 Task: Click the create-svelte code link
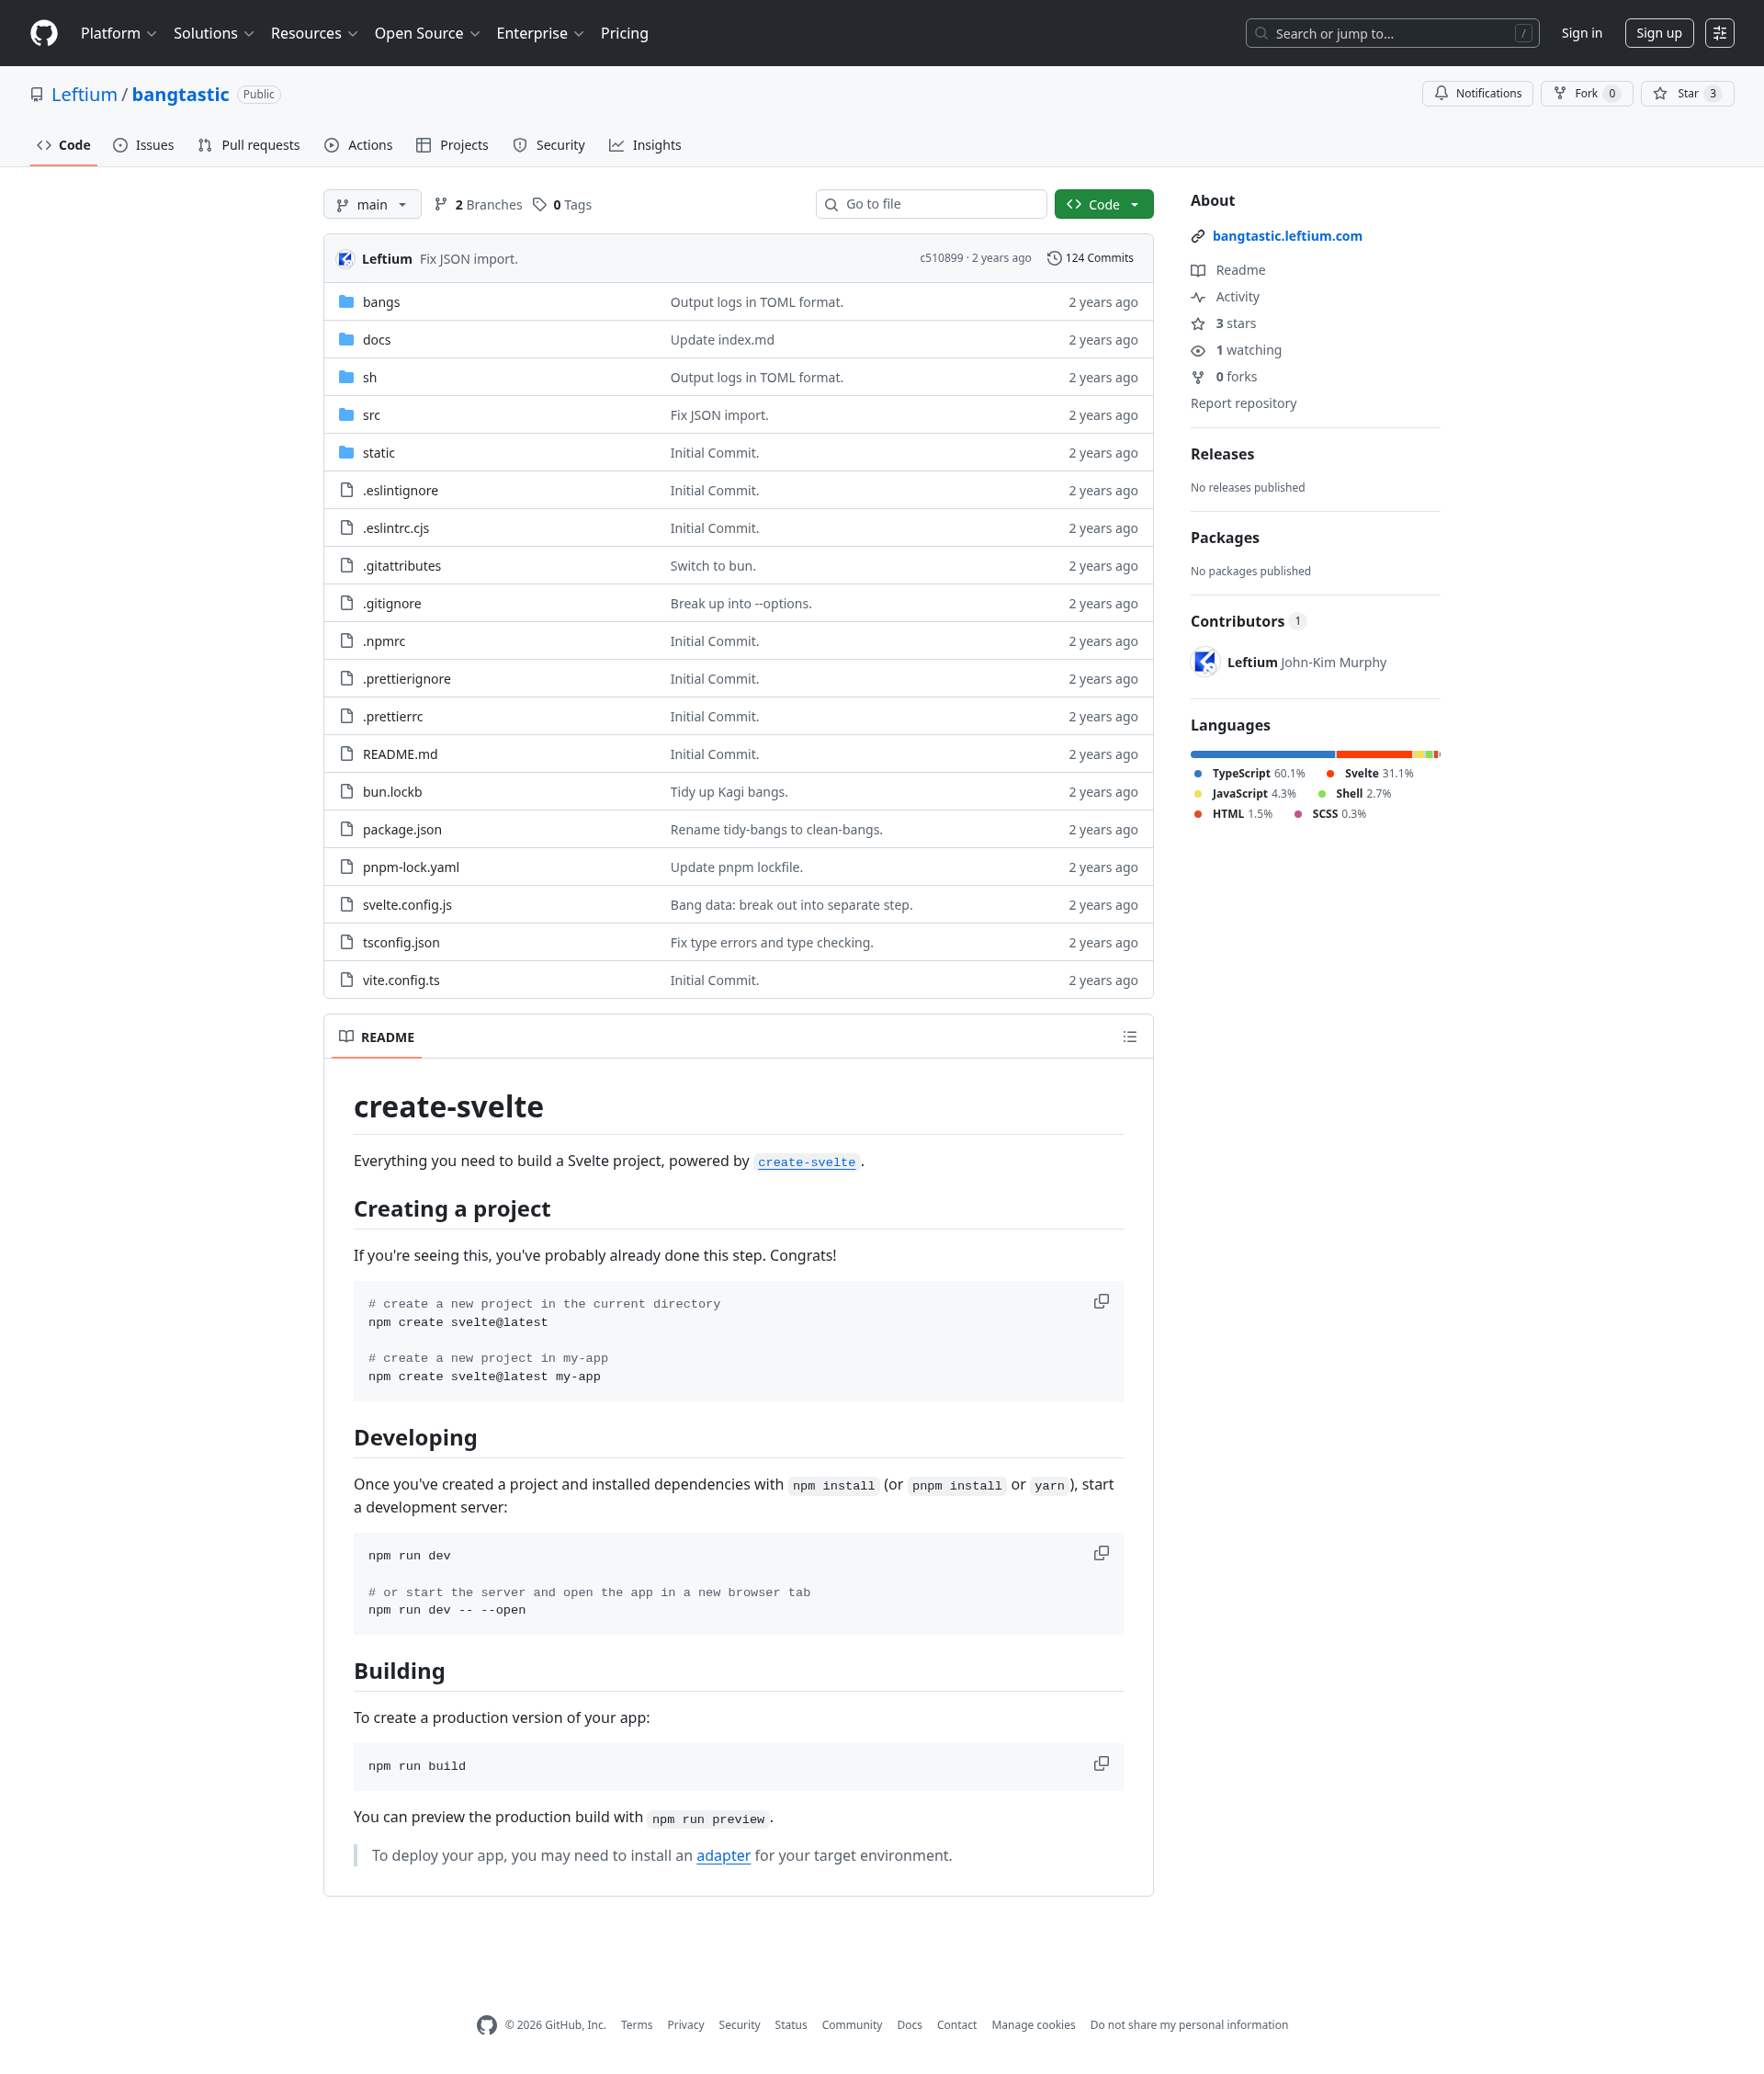point(806,1162)
